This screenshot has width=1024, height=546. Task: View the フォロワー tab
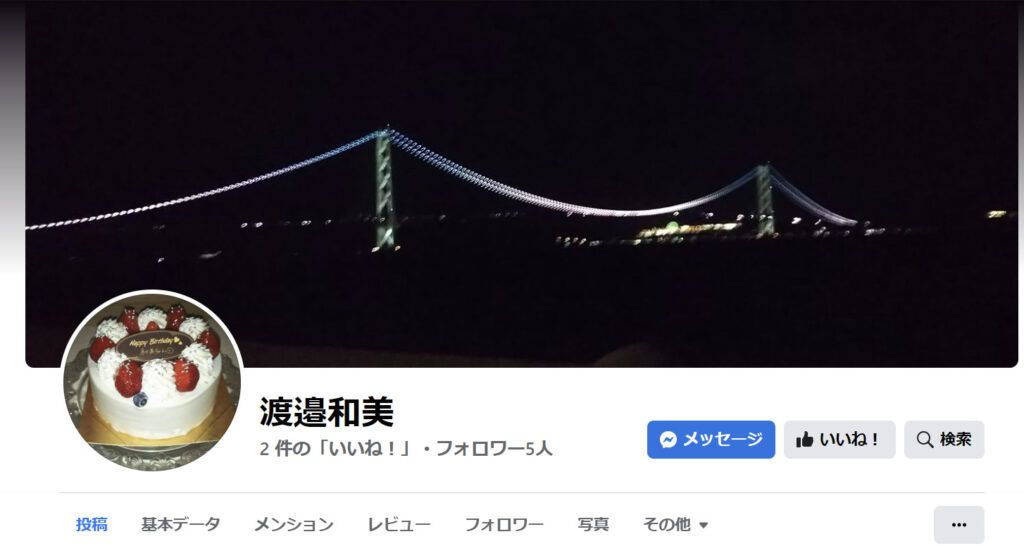click(x=504, y=524)
